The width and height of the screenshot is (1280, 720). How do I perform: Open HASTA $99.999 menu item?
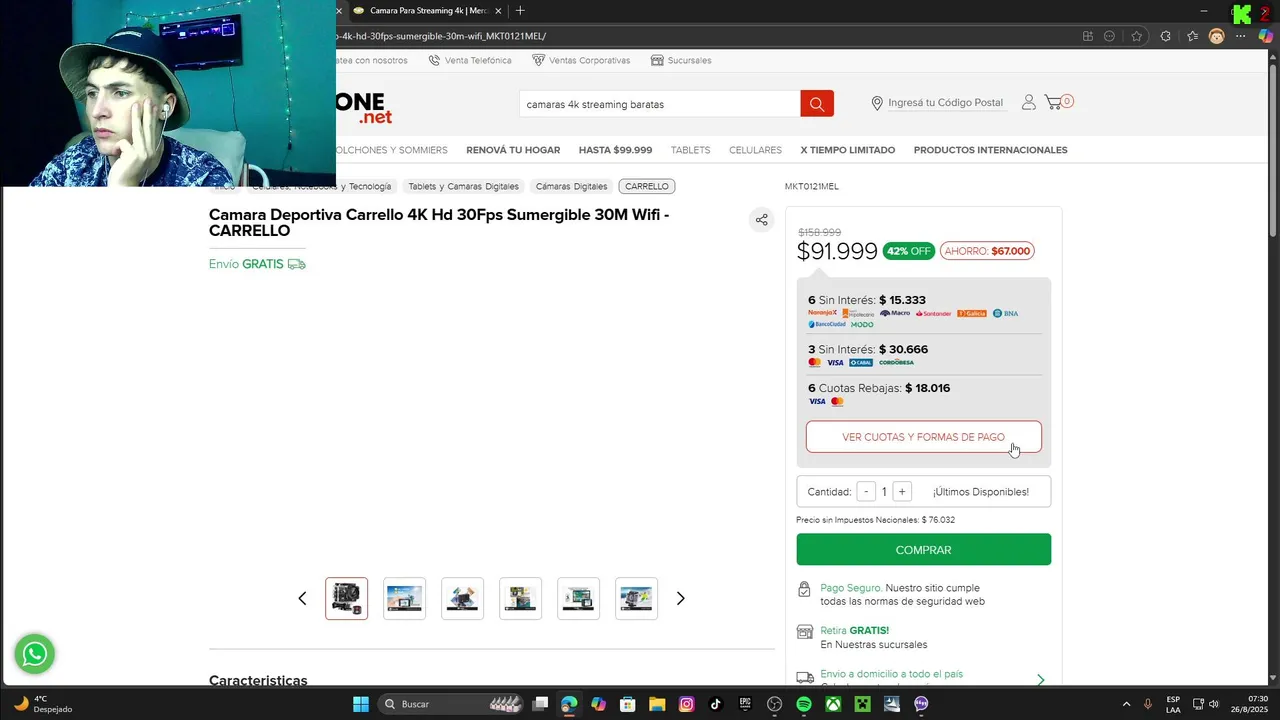[615, 150]
